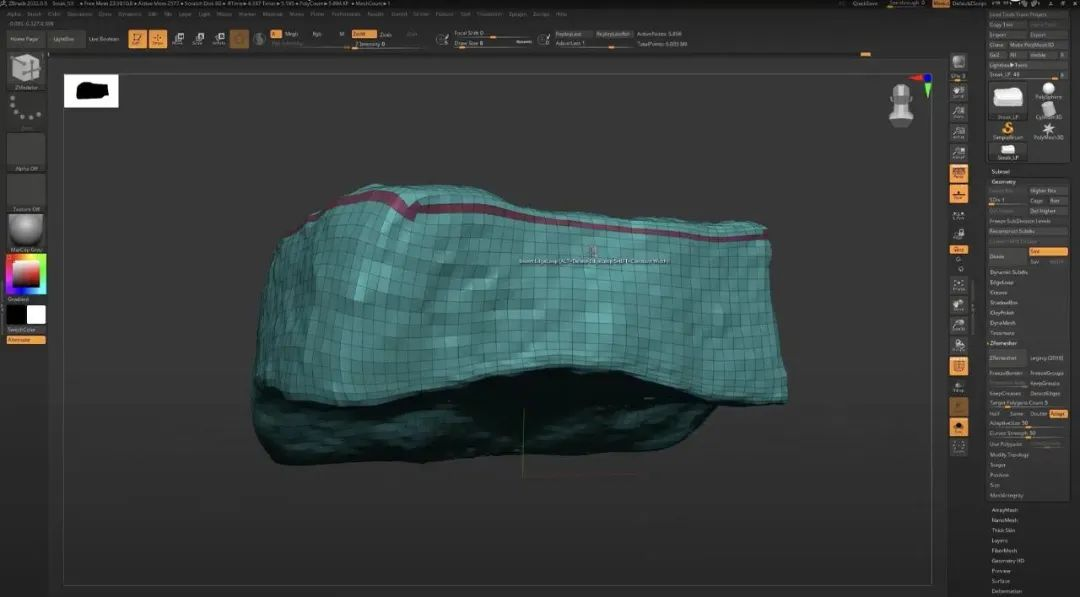
Task: Activate the Move transform icon
Action: coord(178,39)
